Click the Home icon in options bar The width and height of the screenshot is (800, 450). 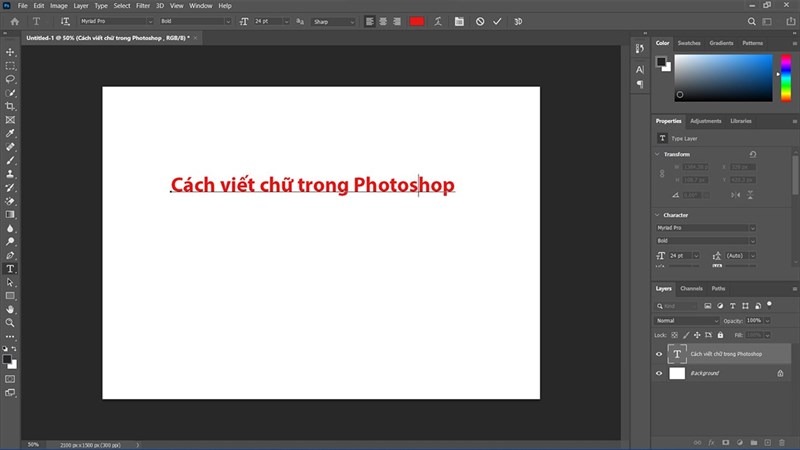tap(15, 21)
